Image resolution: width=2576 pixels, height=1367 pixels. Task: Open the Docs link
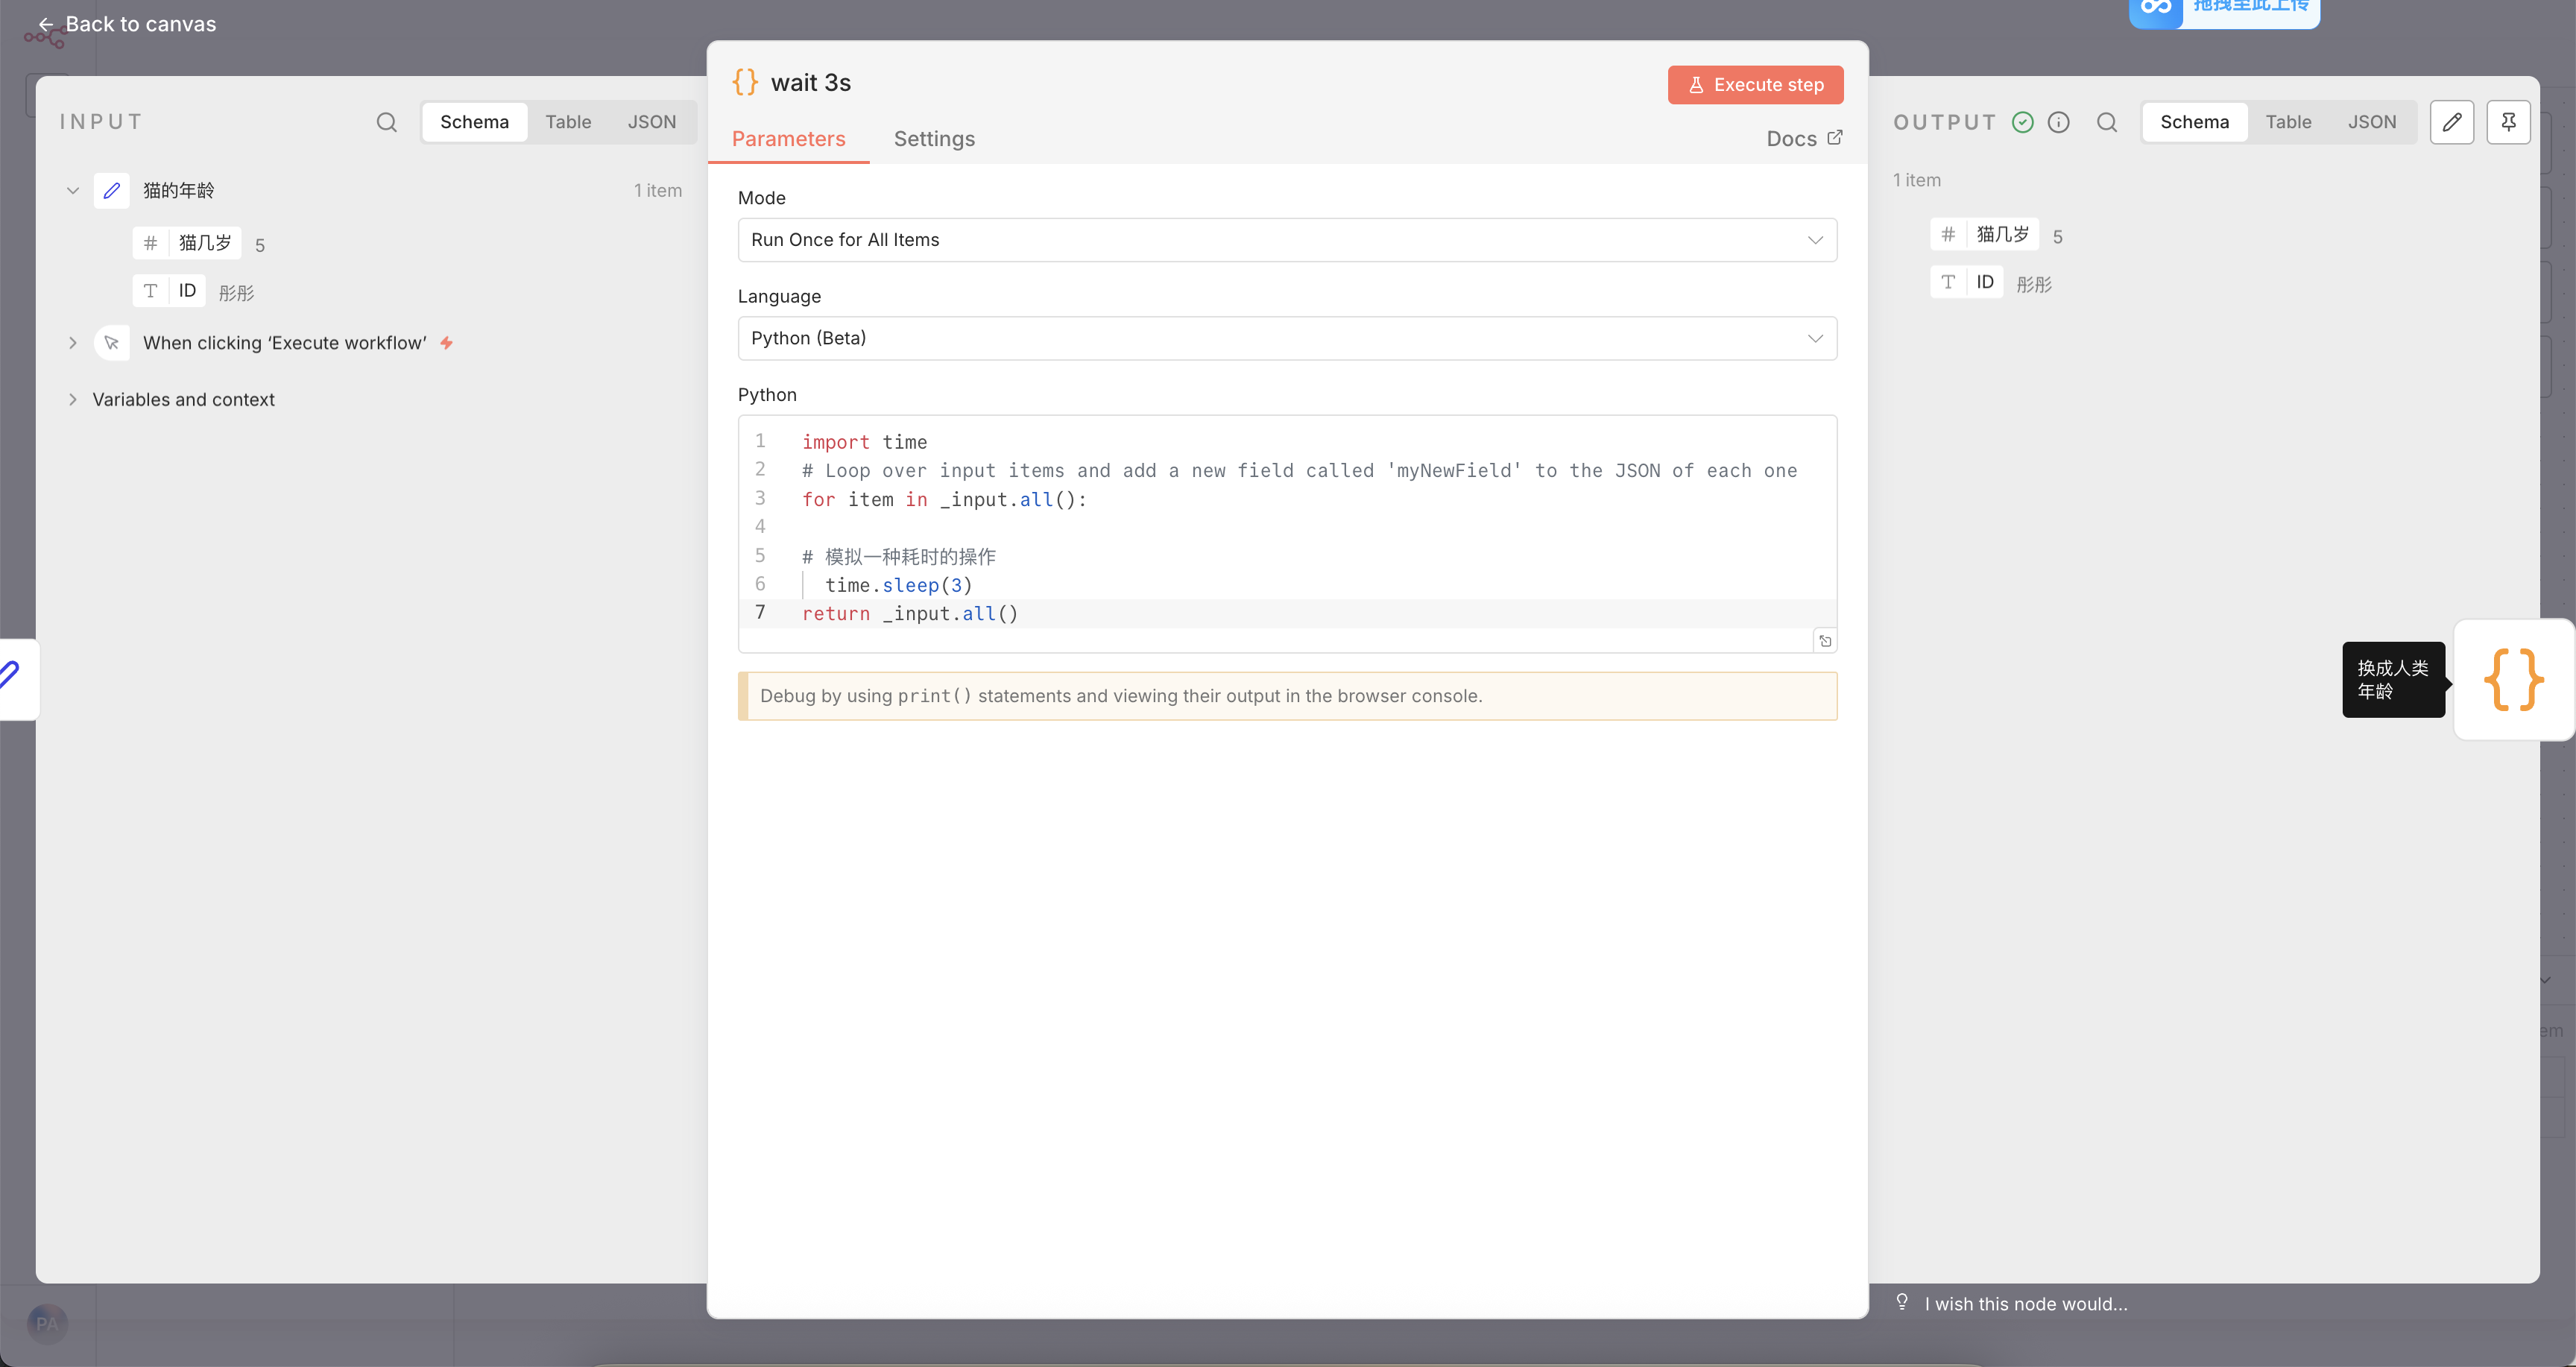click(1803, 139)
